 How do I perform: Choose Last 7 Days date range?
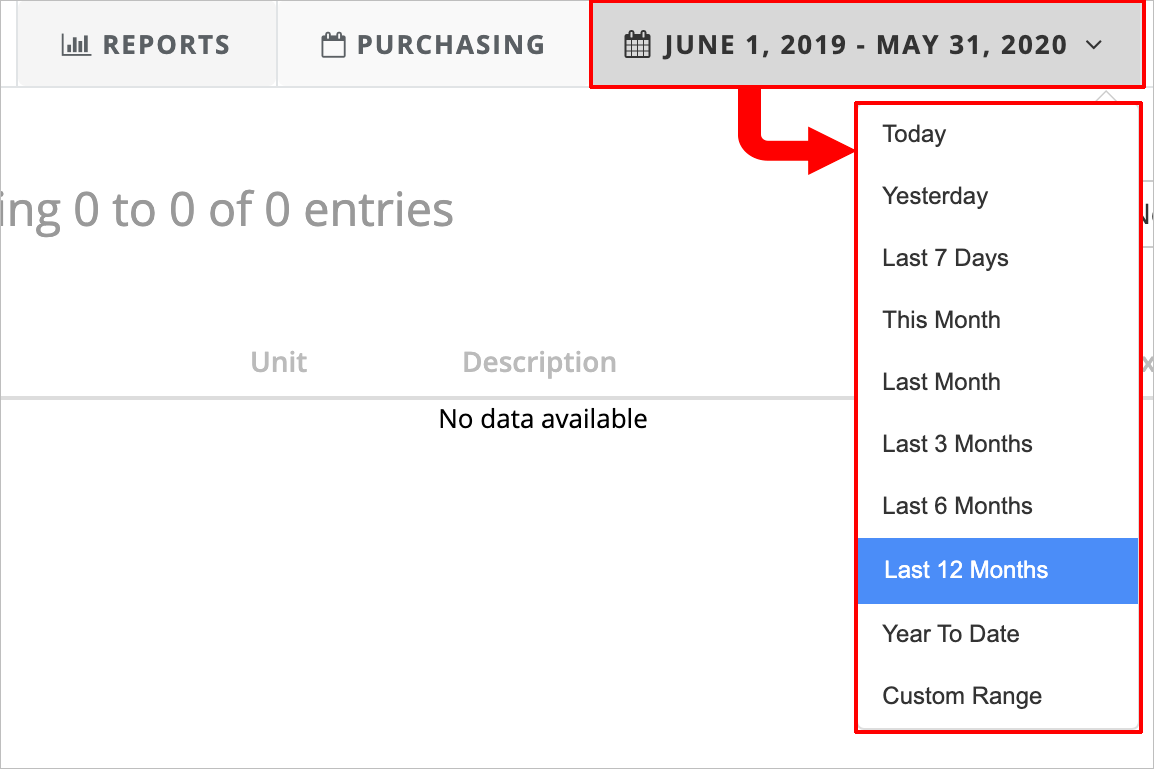click(x=944, y=257)
